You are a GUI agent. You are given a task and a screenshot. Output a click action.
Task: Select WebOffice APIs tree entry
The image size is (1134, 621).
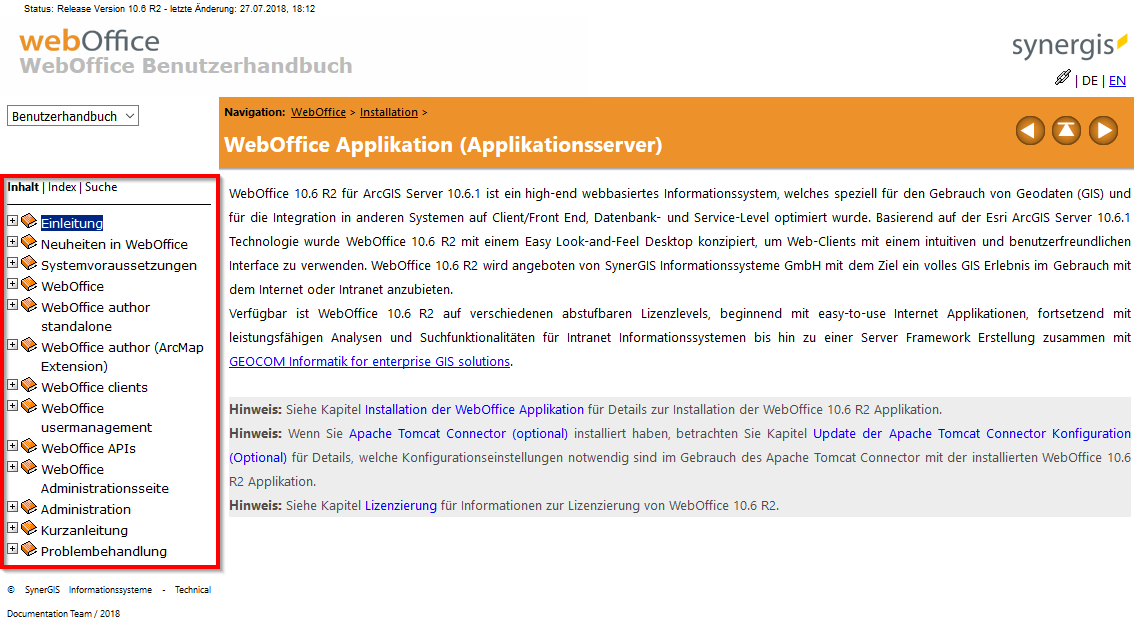tap(88, 448)
